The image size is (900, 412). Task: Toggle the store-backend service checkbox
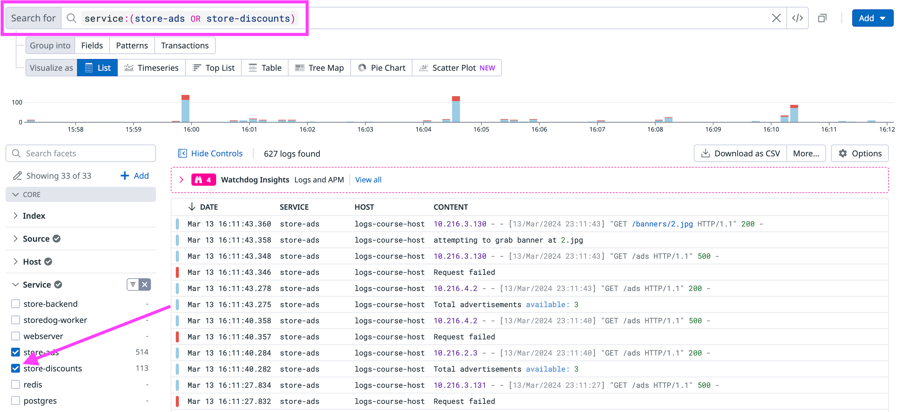pyautogui.click(x=15, y=304)
